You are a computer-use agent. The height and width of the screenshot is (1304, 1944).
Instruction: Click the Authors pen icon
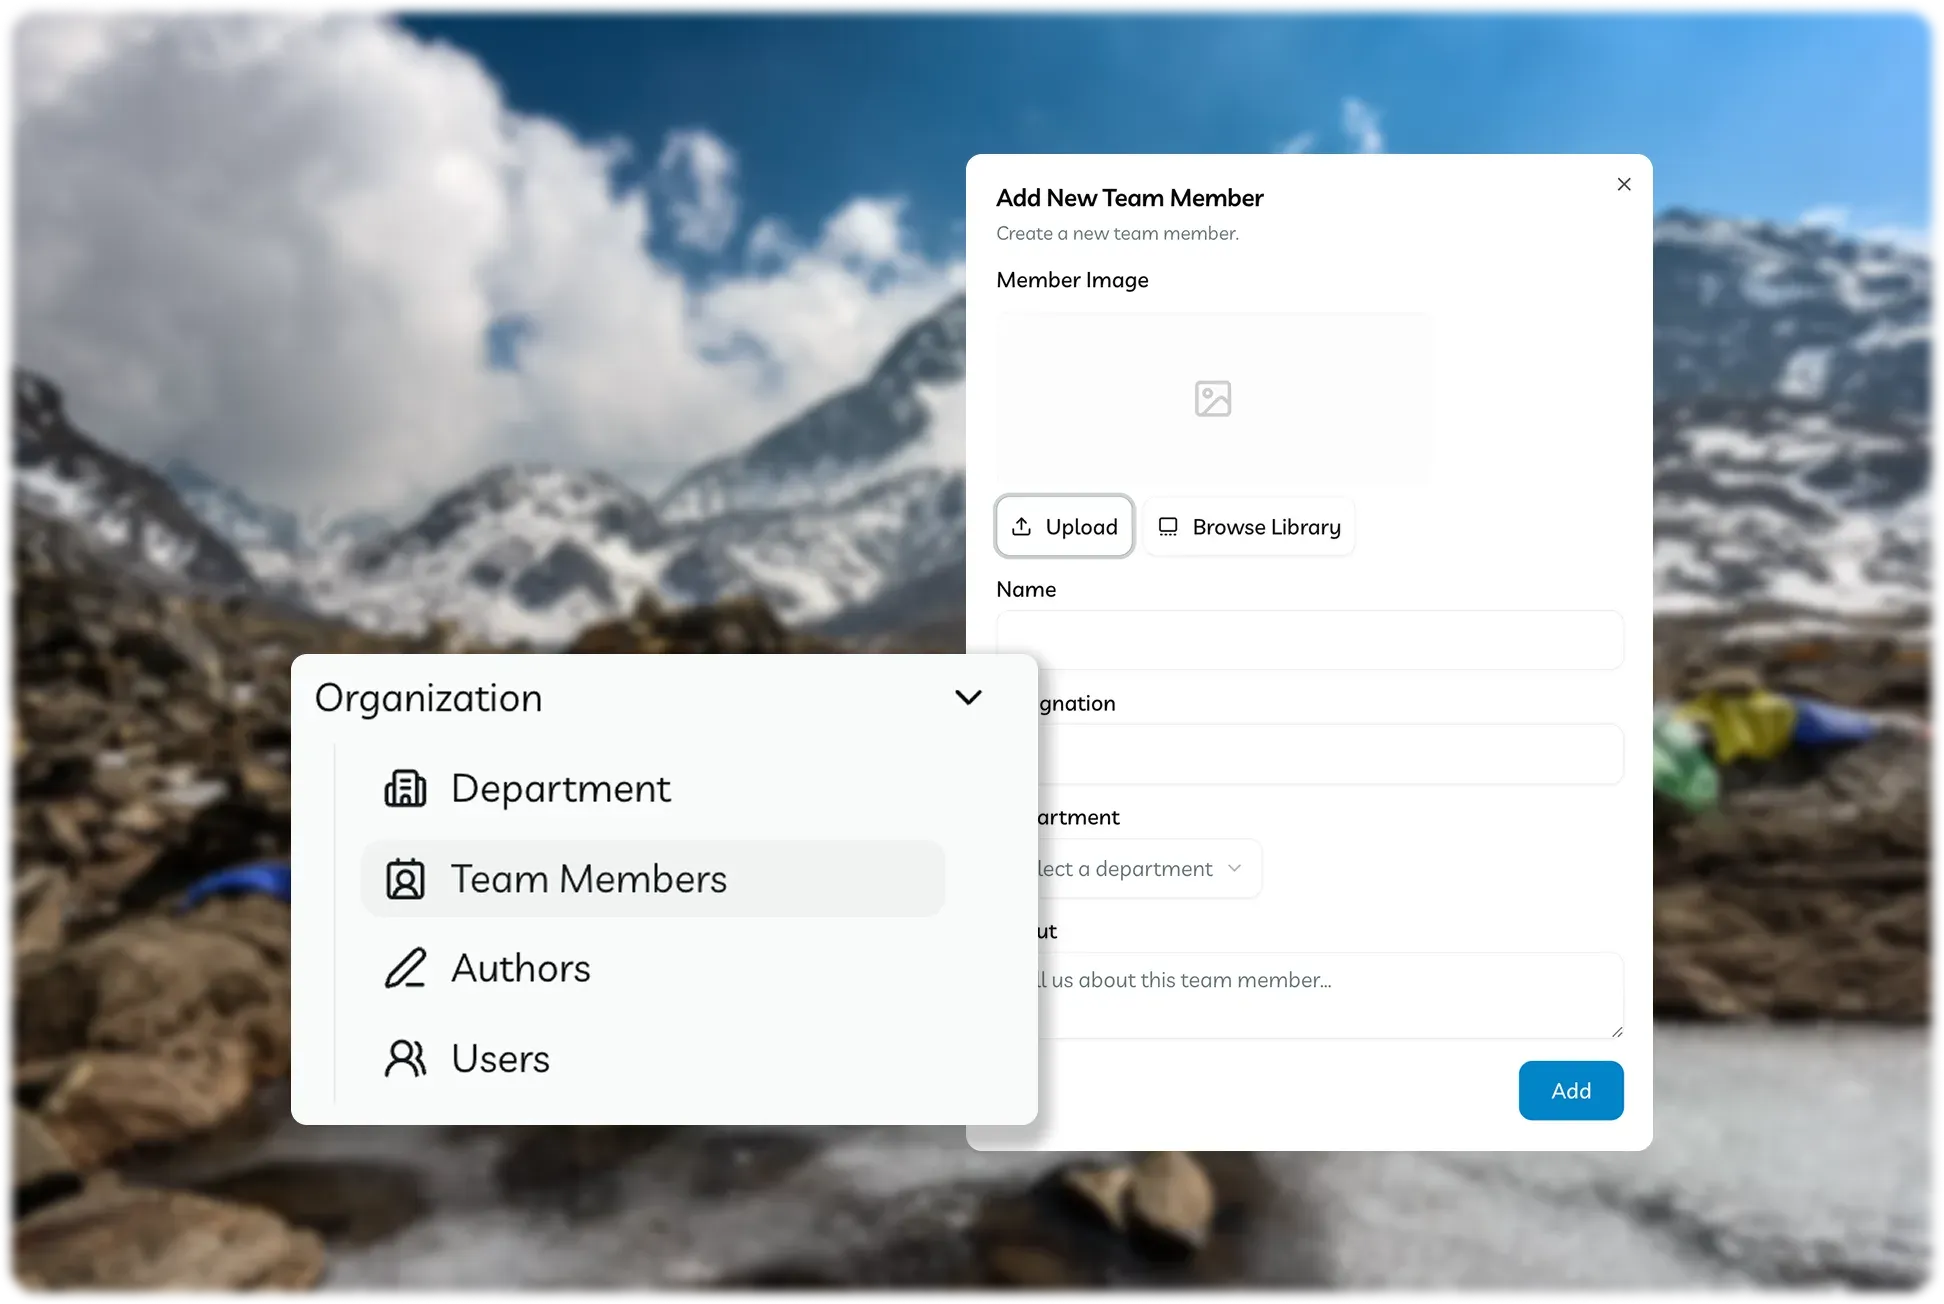[x=405, y=968]
